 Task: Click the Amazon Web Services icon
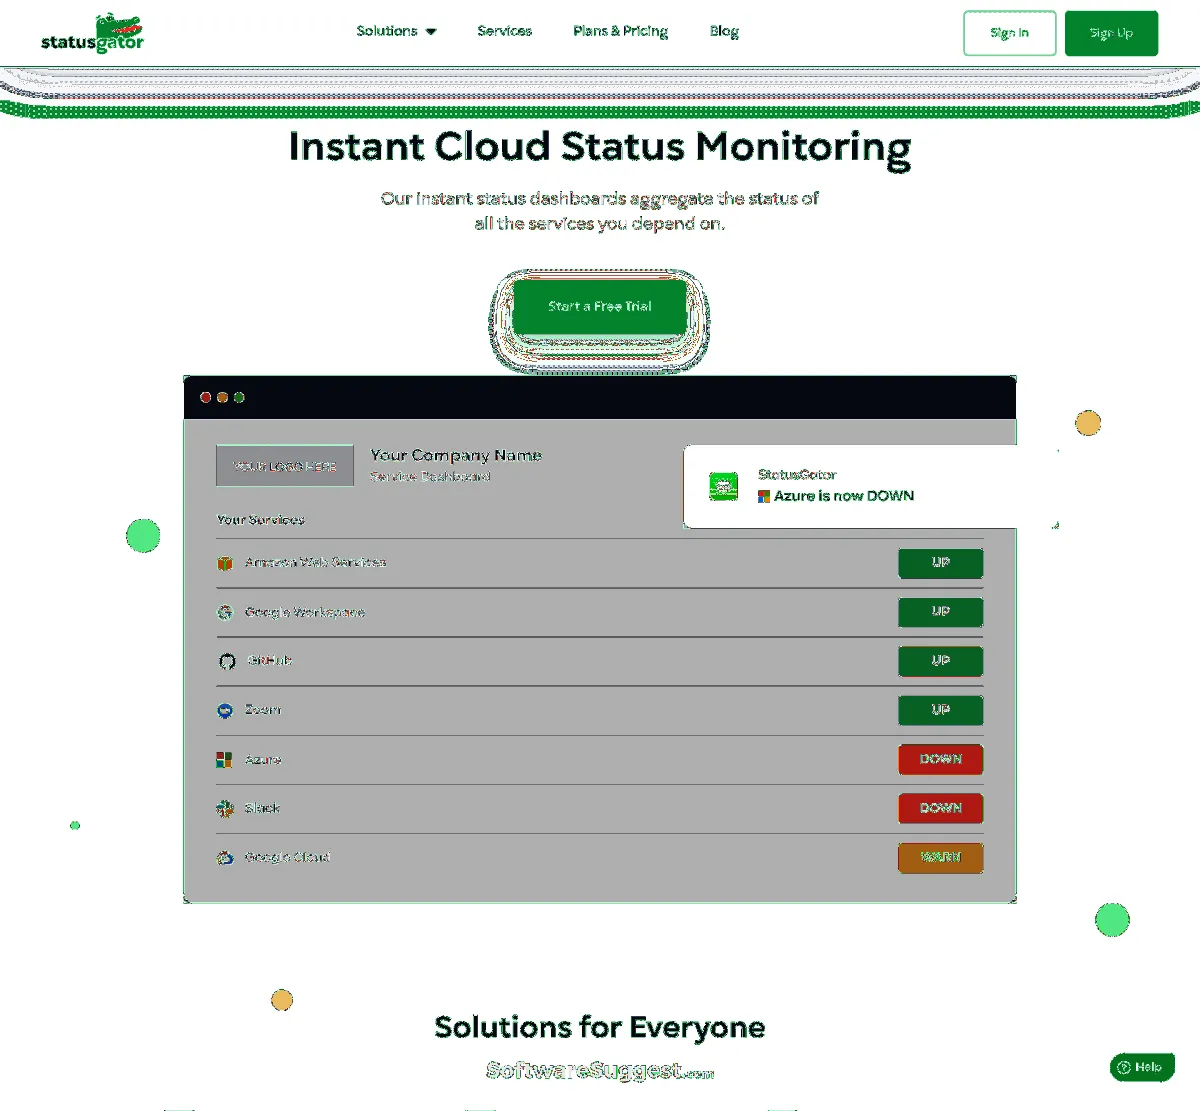click(225, 563)
